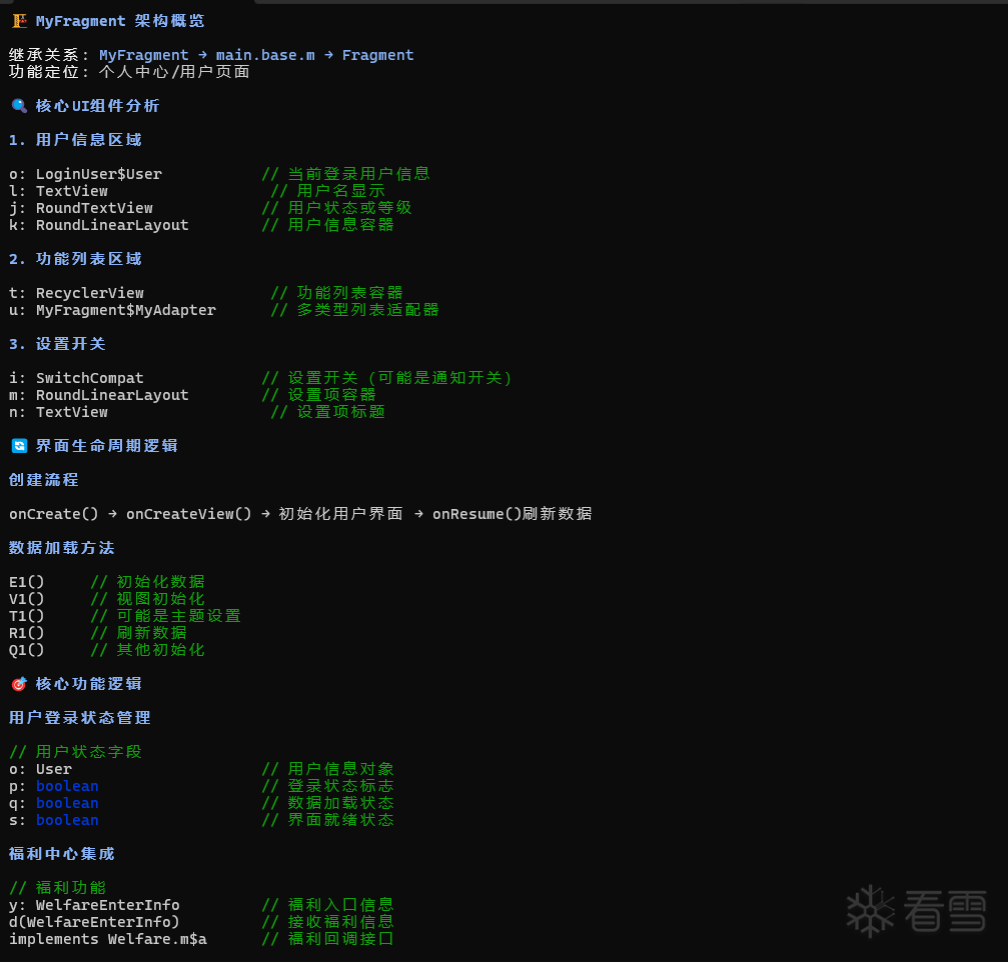This screenshot has width=1008, height=962.
Task: Click the 't: RecyclerView' line
Action: coord(76,293)
